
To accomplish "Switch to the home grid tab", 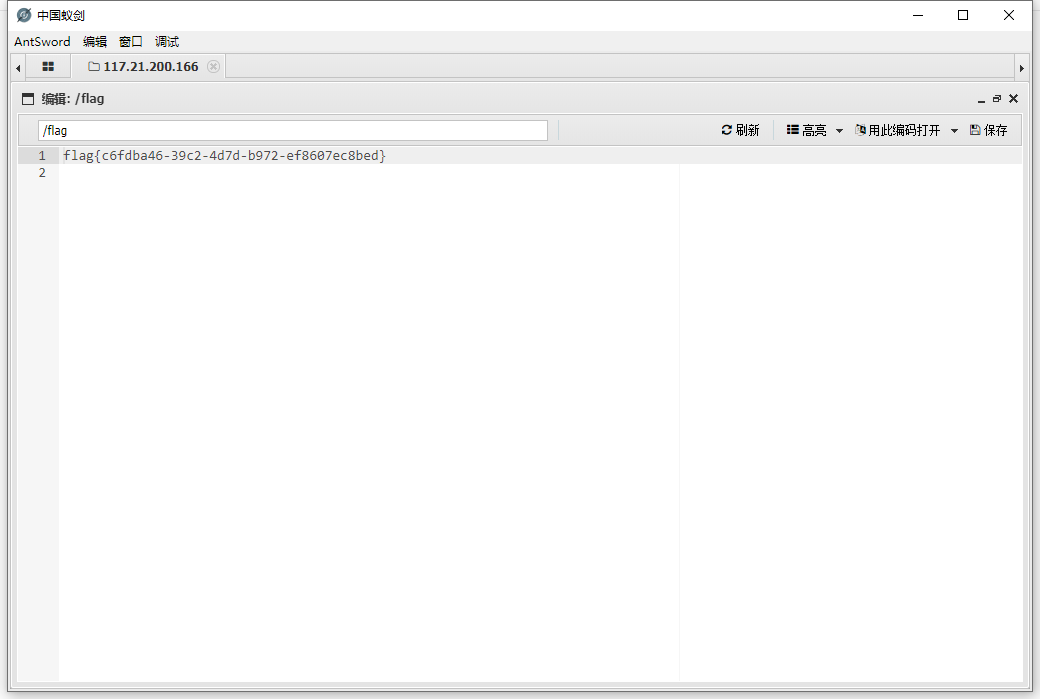I will [x=48, y=66].
